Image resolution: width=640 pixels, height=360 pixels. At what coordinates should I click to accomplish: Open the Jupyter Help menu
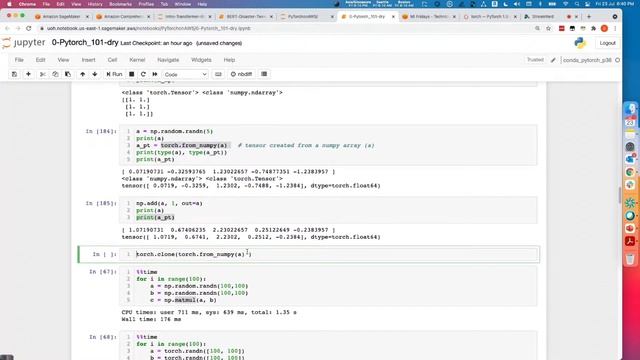coord(229,60)
